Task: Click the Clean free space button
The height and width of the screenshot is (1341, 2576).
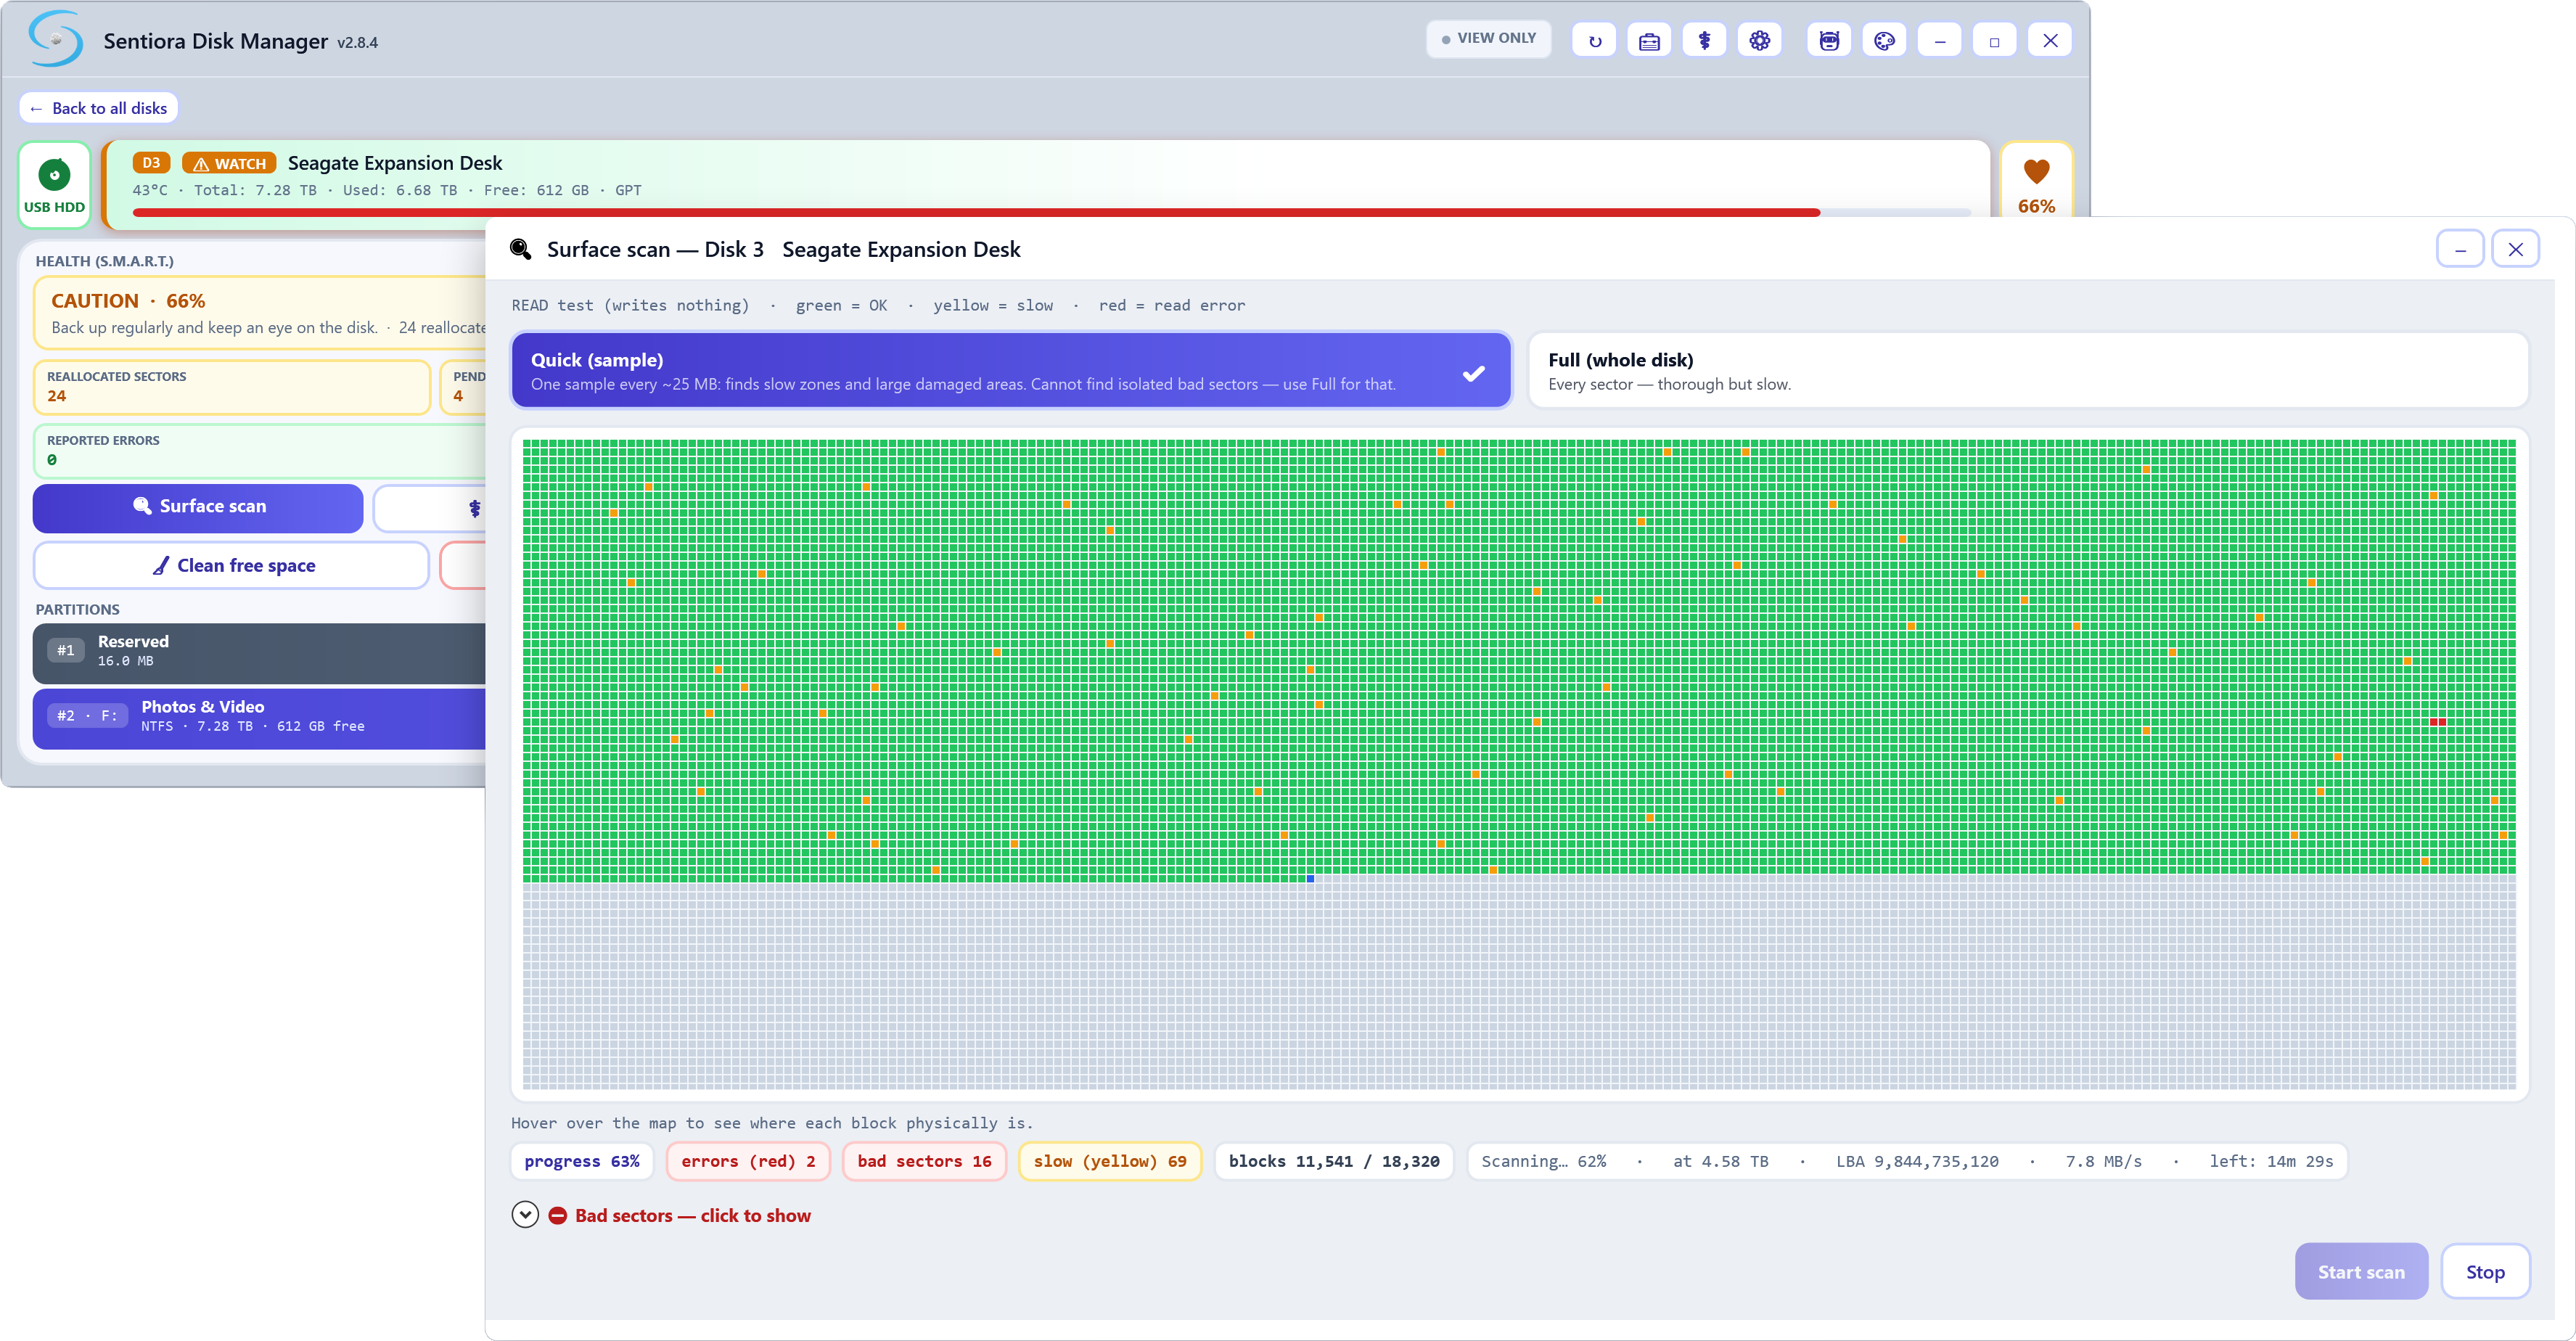Action: [x=231, y=565]
